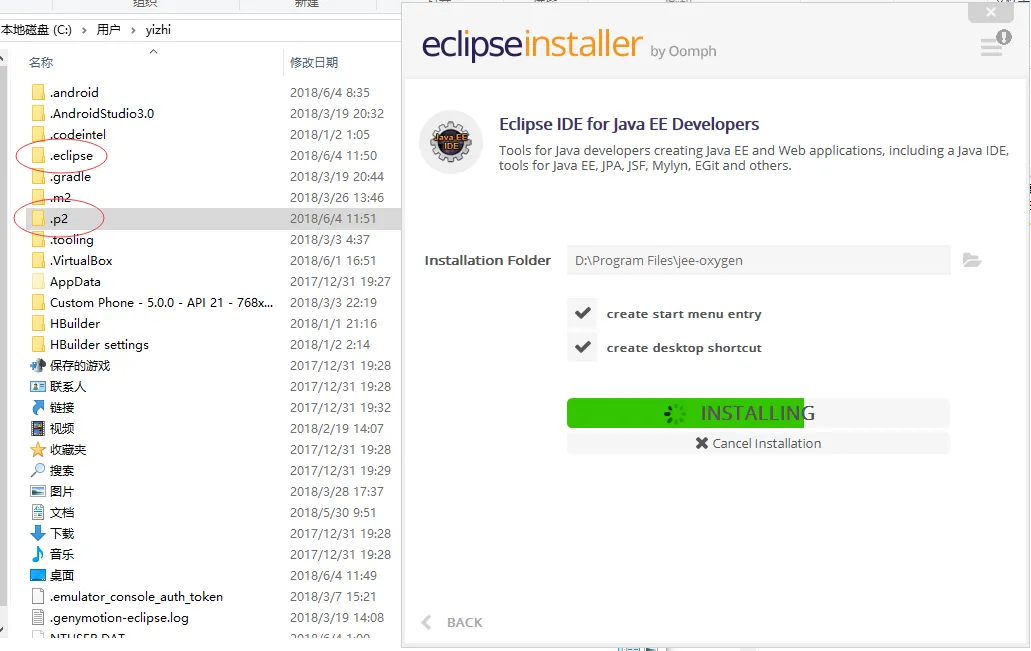Click the .tooling folder icon
This screenshot has width=1031, height=651.
[38, 239]
